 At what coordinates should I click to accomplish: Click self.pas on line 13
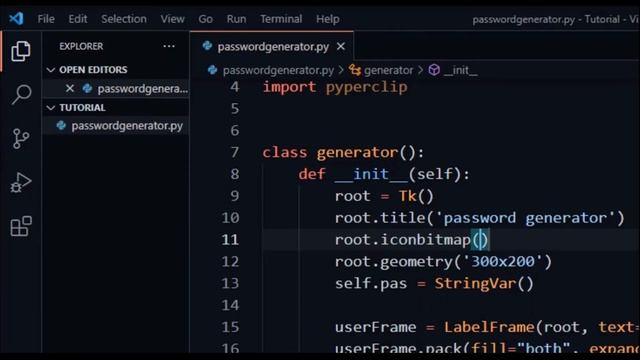(371, 283)
